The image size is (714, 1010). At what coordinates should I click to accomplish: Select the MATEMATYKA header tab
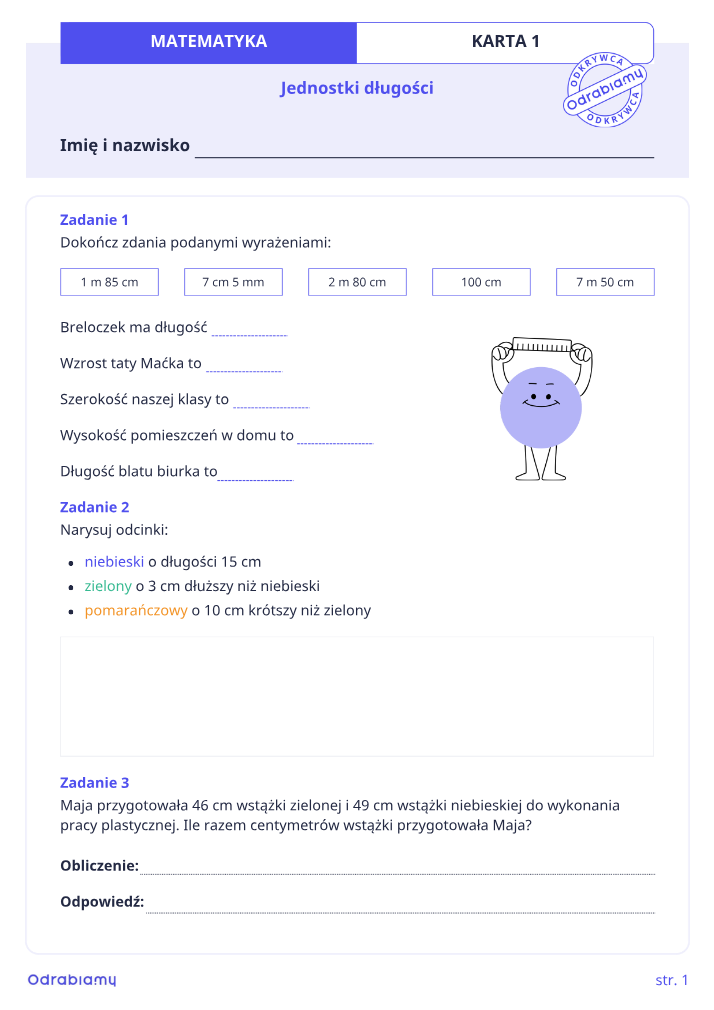coord(208,43)
